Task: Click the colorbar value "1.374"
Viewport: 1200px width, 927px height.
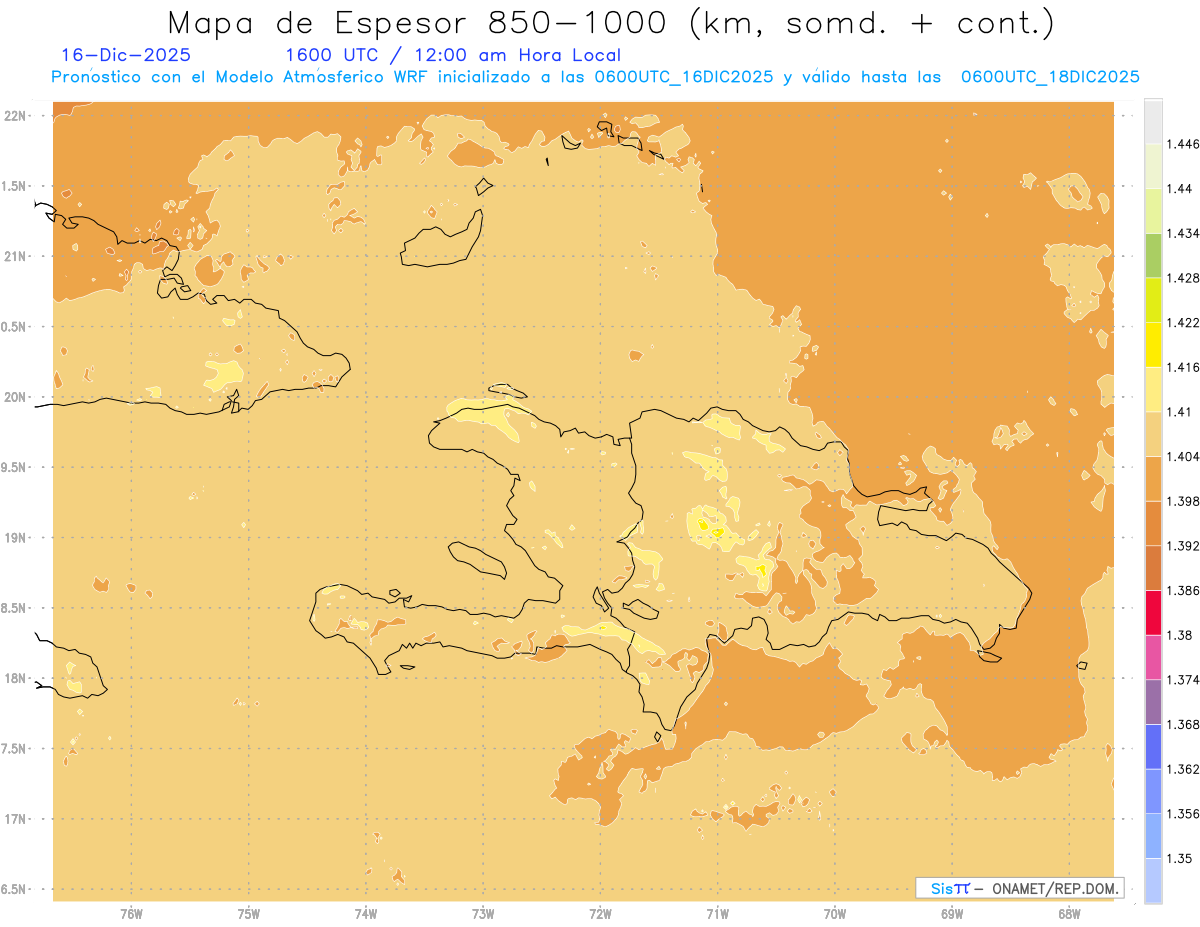Action: (1182, 680)
